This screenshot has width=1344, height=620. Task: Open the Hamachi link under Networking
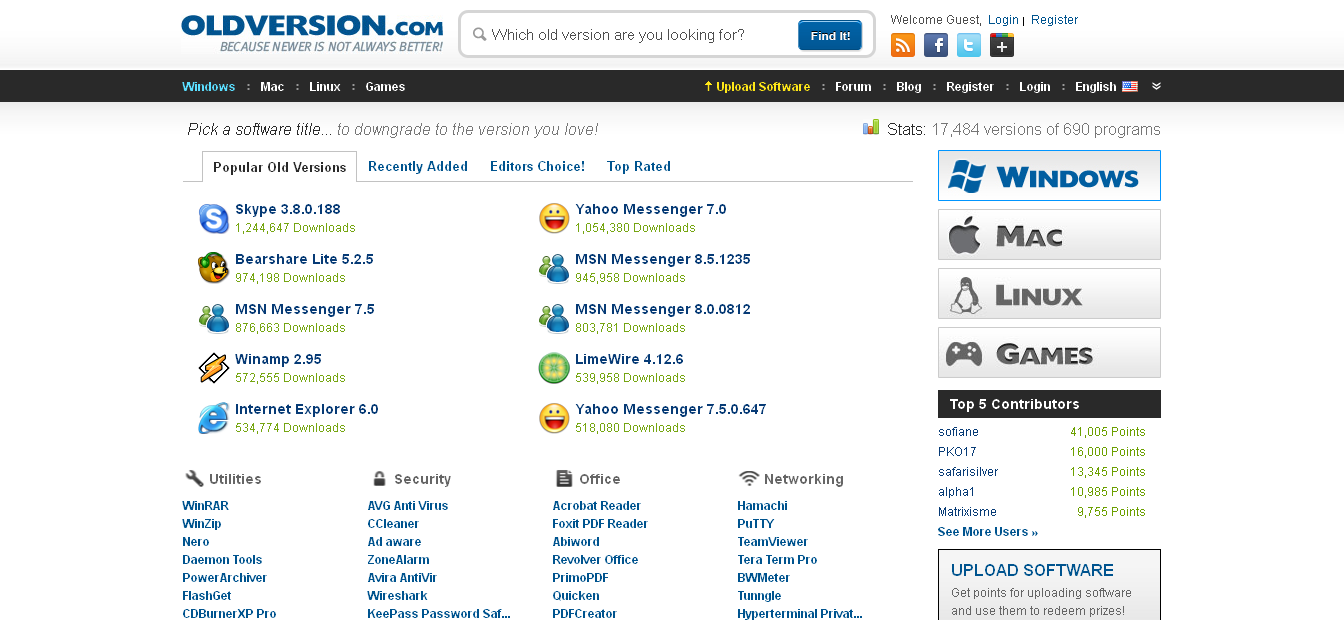pos(762,506)
